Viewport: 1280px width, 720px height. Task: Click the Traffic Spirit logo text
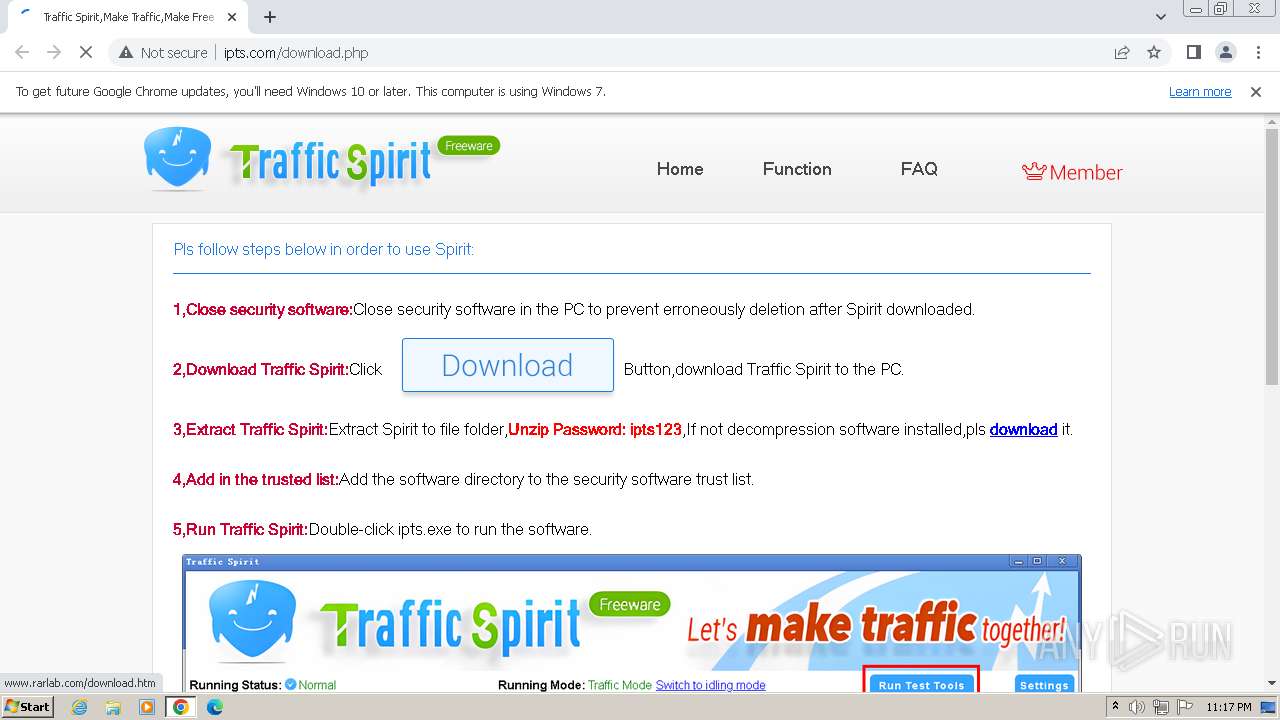[x=332, y=163]
